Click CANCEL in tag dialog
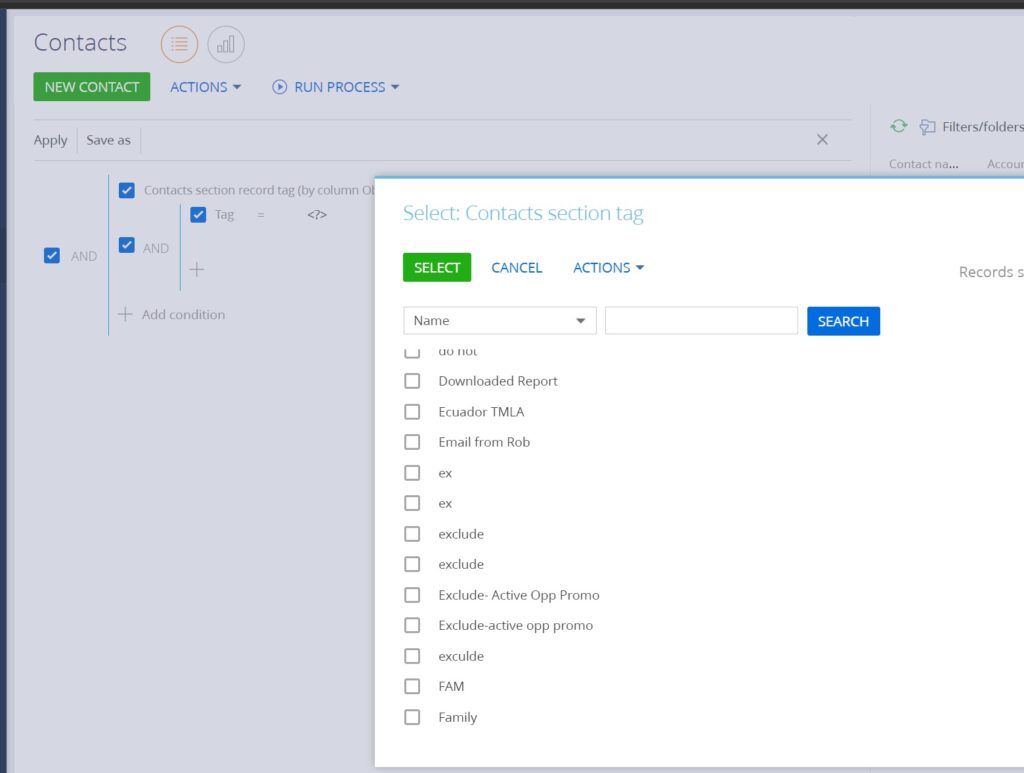1024x773 pixels. click(517, 268)
